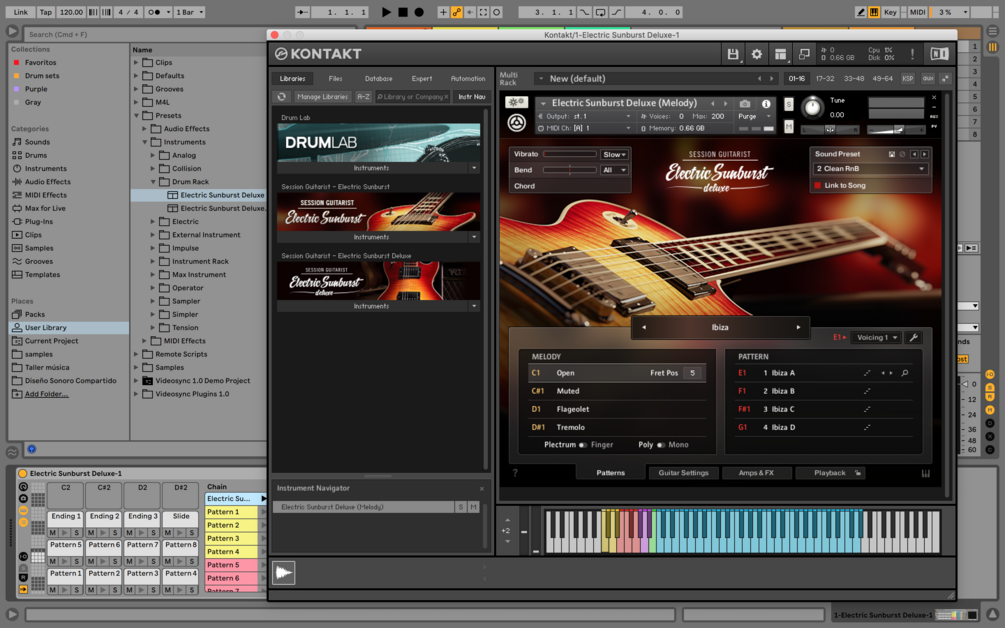1005x628 pixels.
Task: Click magnifier icon for Ibiza A pattern
Action: point(904,373)
